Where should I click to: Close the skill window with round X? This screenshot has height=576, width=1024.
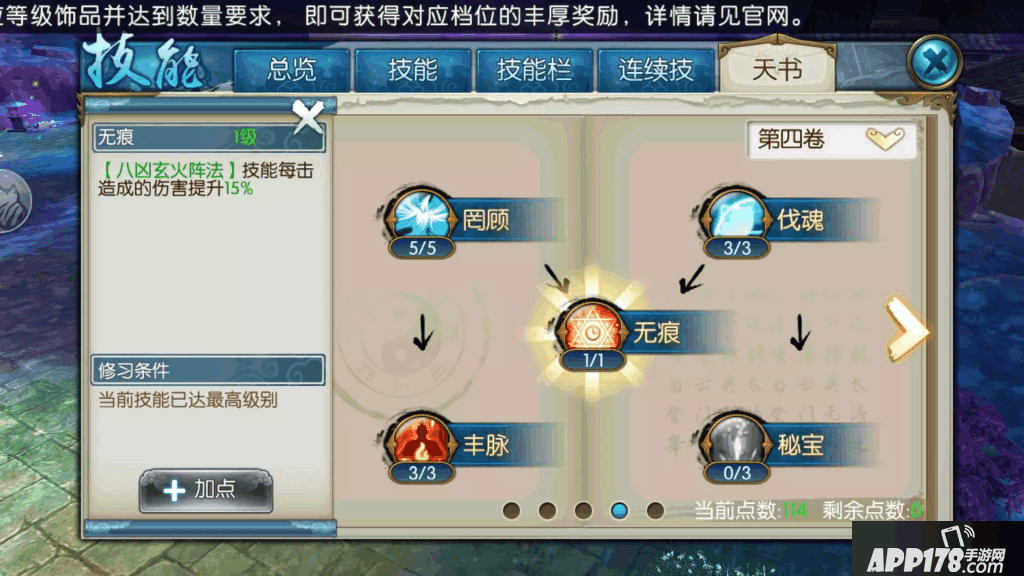coord(935,63)
